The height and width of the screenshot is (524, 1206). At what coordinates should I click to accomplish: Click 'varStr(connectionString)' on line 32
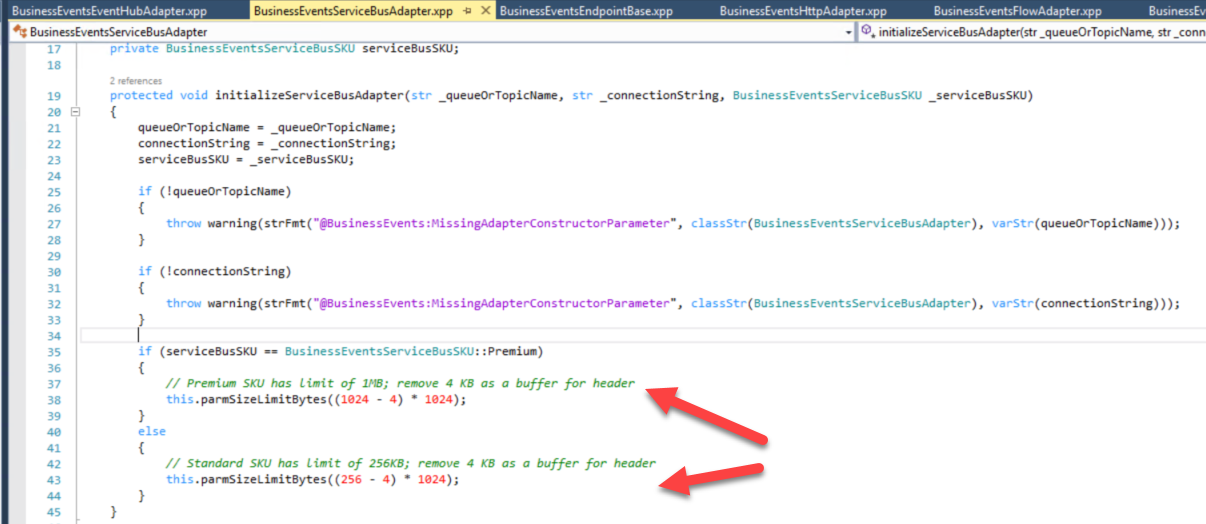[x=1078, y=304]
